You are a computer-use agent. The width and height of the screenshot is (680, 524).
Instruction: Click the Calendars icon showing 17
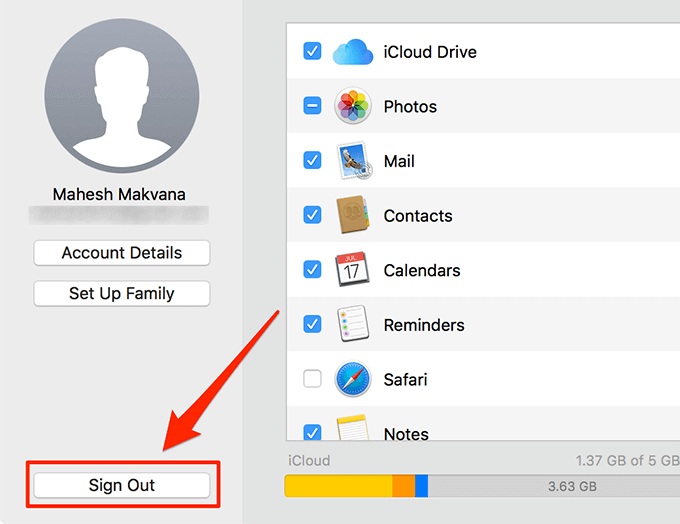[352, 269]
